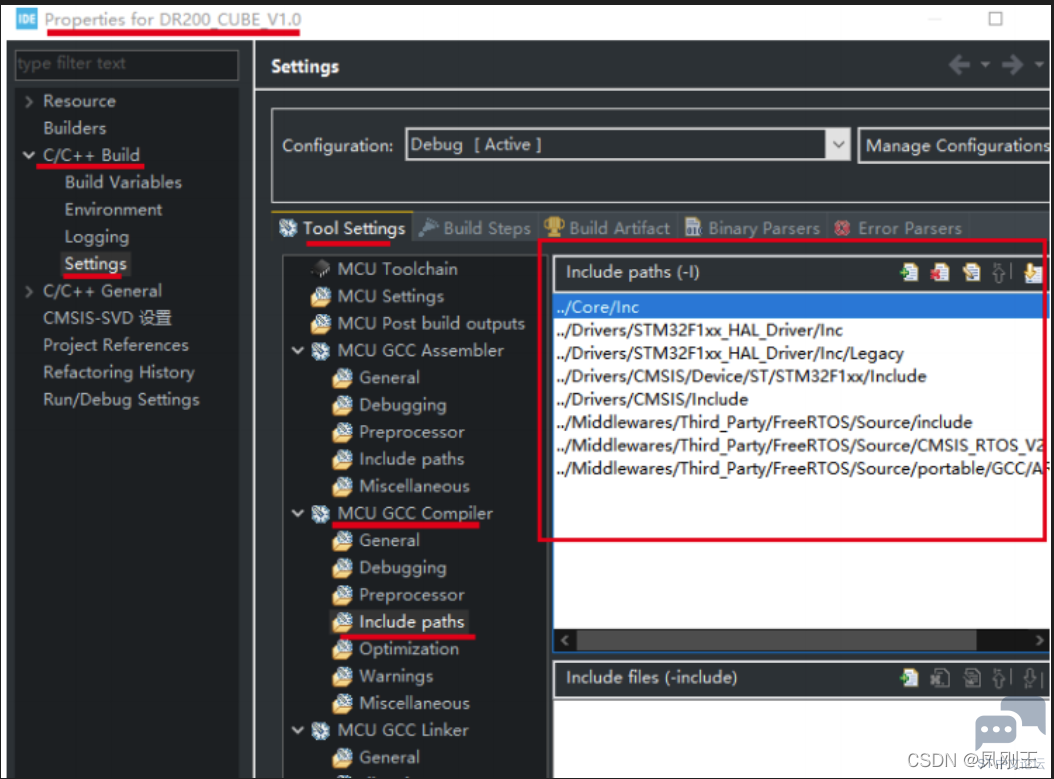This screenshot has height=779, width=1054.
Task: Open the Binary Parsers tab
Action: (752, 229)
